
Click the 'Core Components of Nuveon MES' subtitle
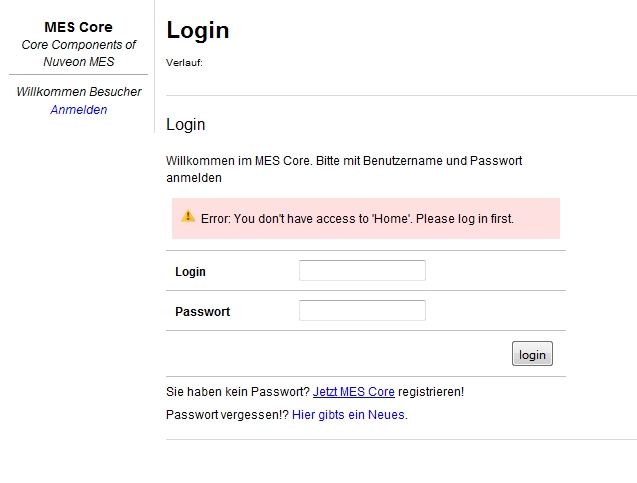click(79, 53)
